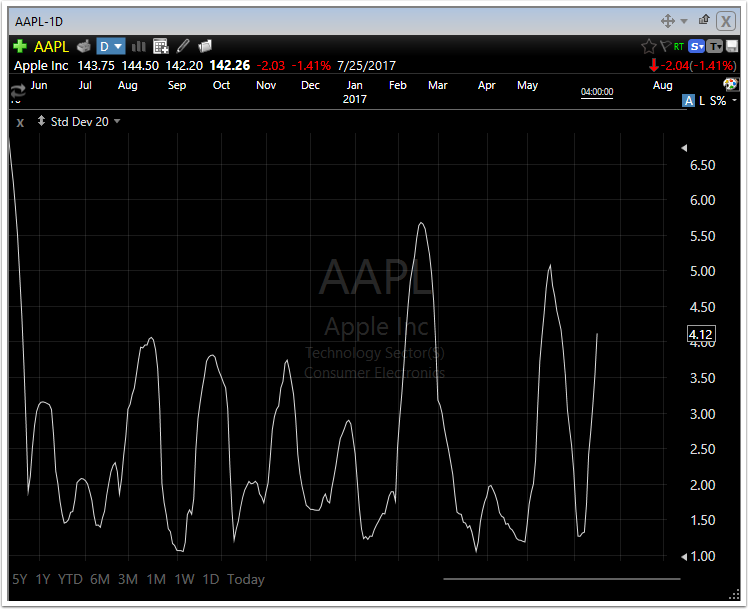Select the L logarithmic scale toggle

click(x=702, y=101)
